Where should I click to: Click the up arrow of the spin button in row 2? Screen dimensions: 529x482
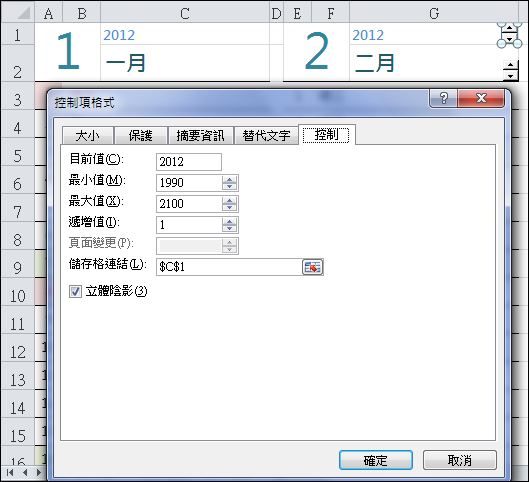510,65
